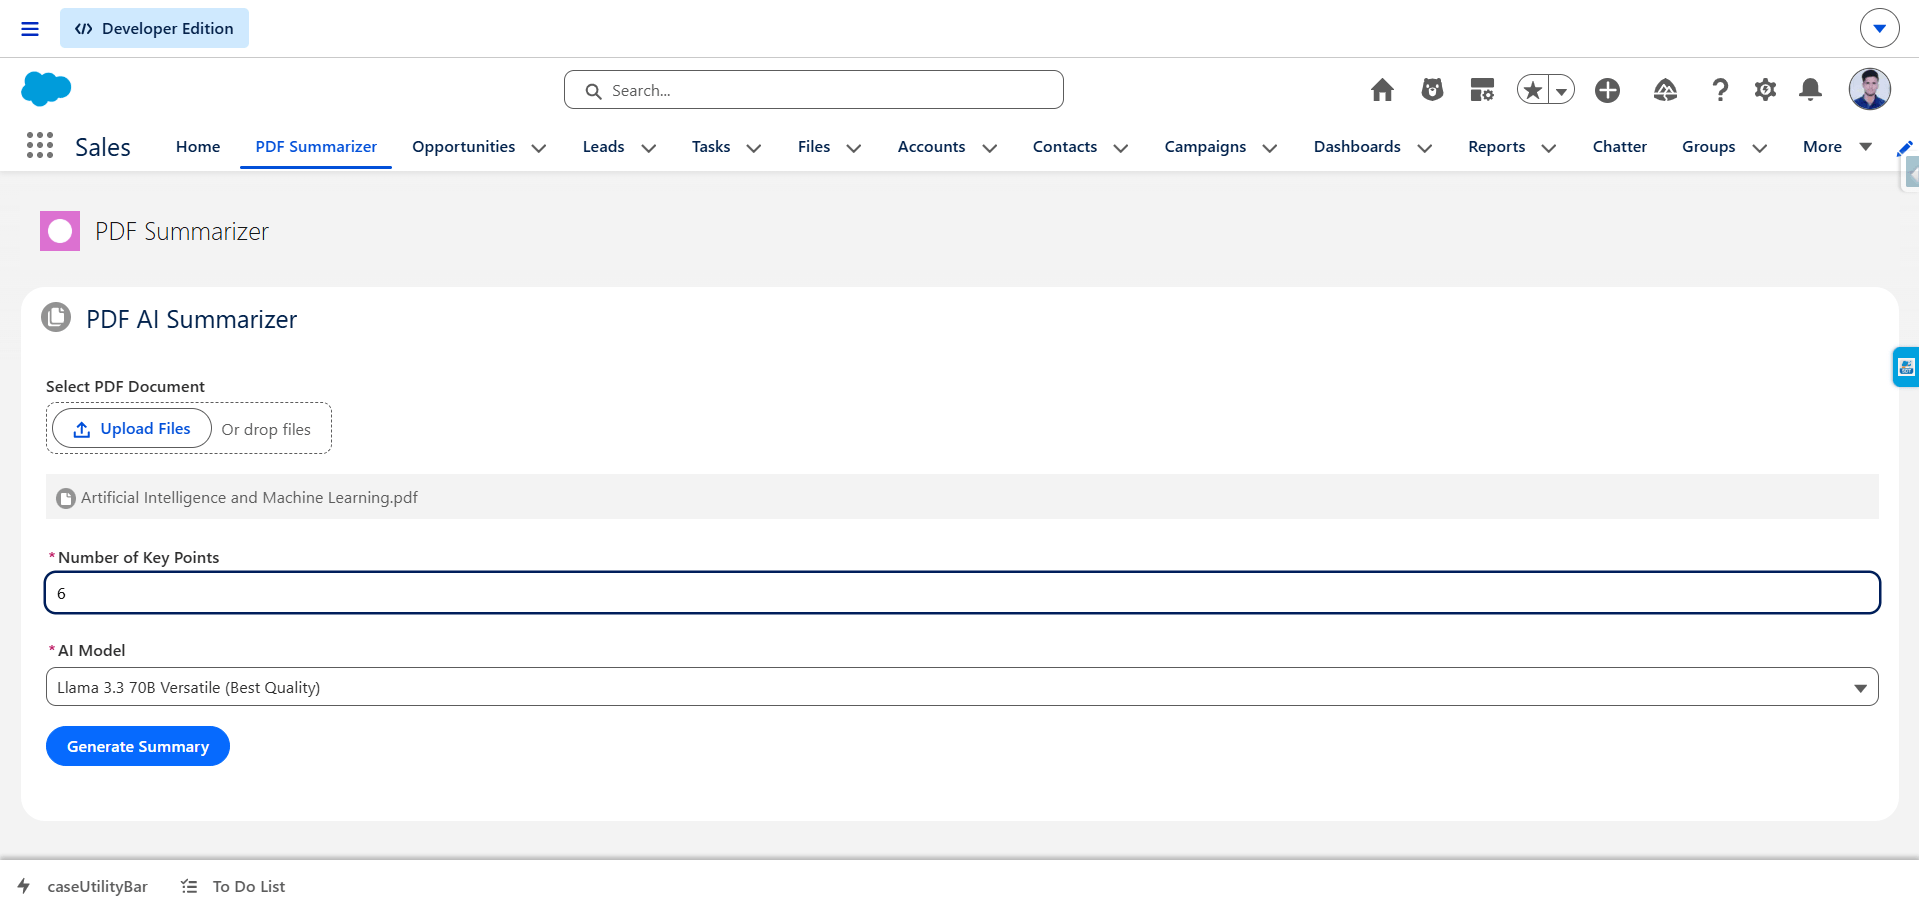Open the Chatter tab

click(1620, 147)
